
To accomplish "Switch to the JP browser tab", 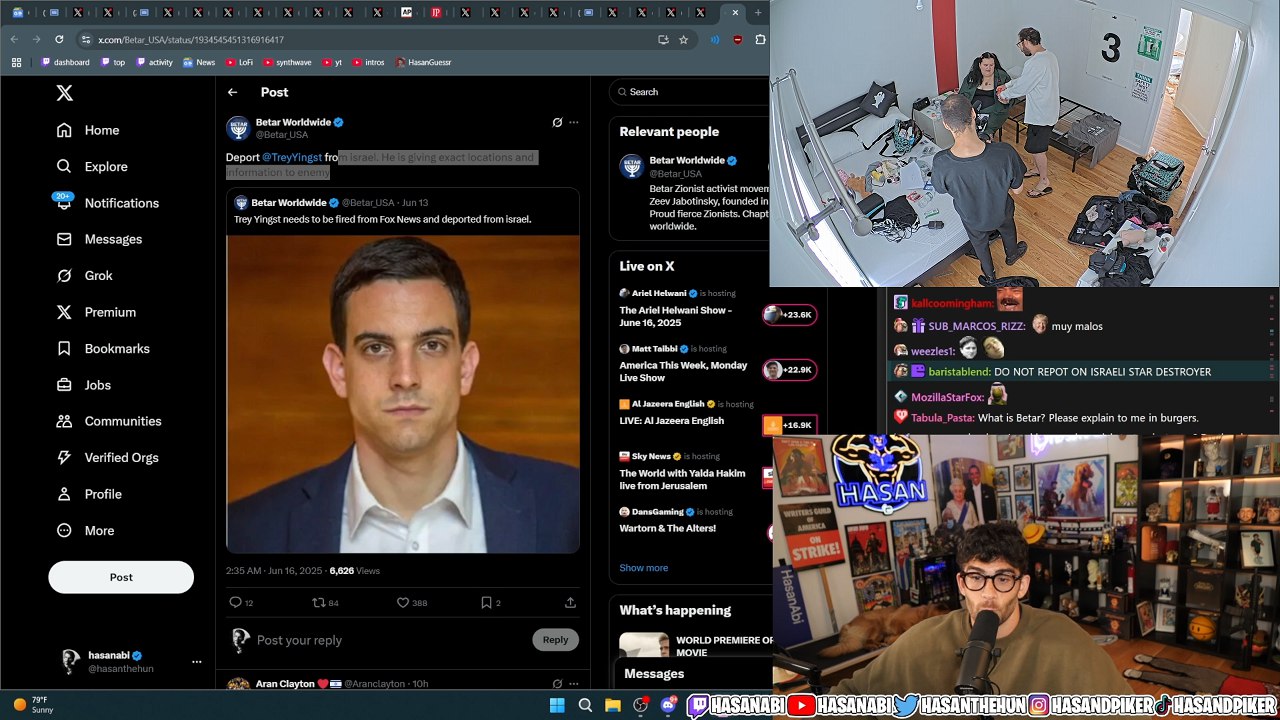I will pyautogui.click(x=436, y=13).
